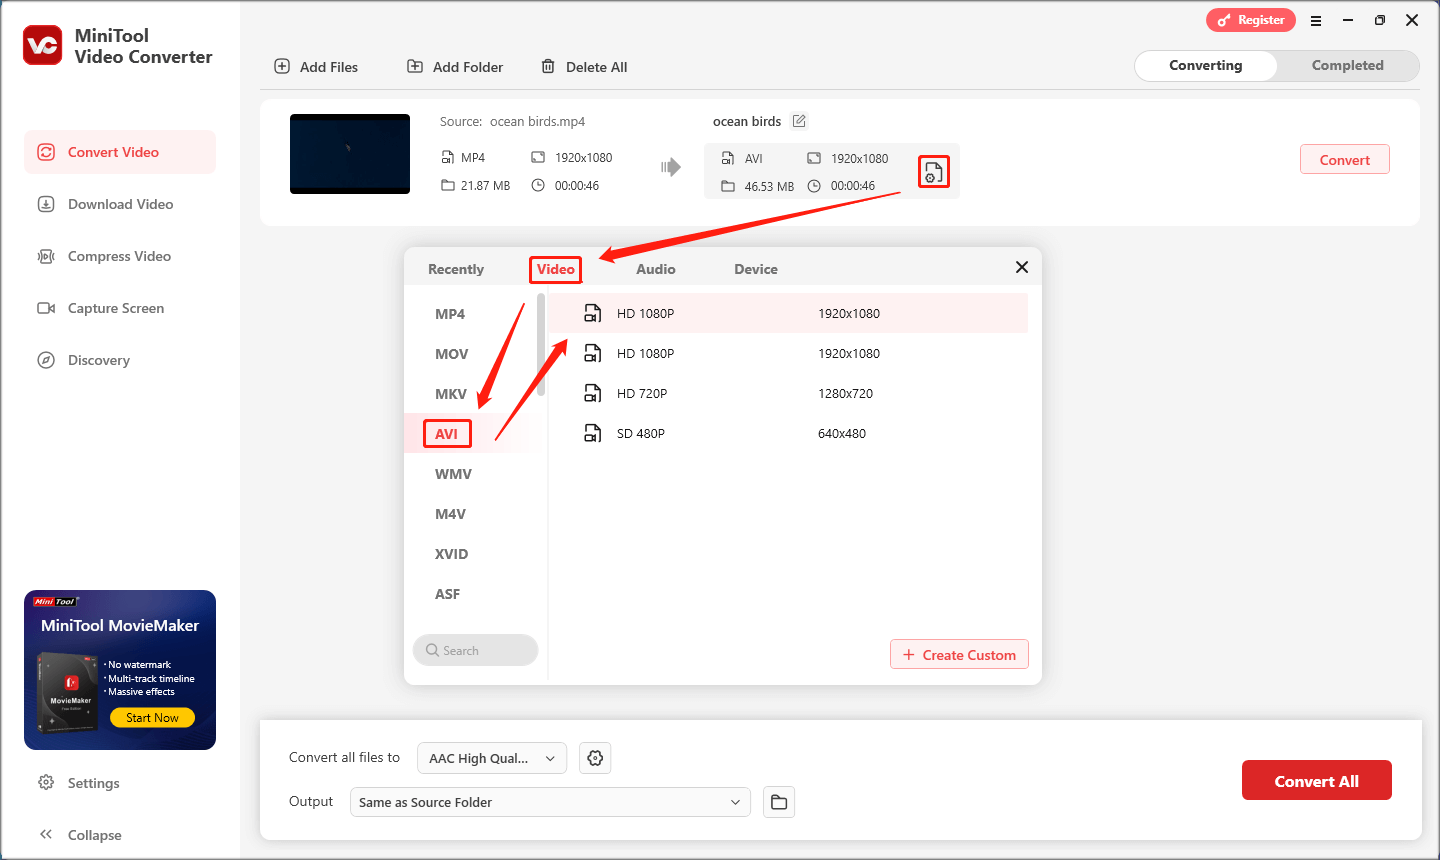
Task: Select the Recently tab in format popup
Action: [x=456, y=269]
